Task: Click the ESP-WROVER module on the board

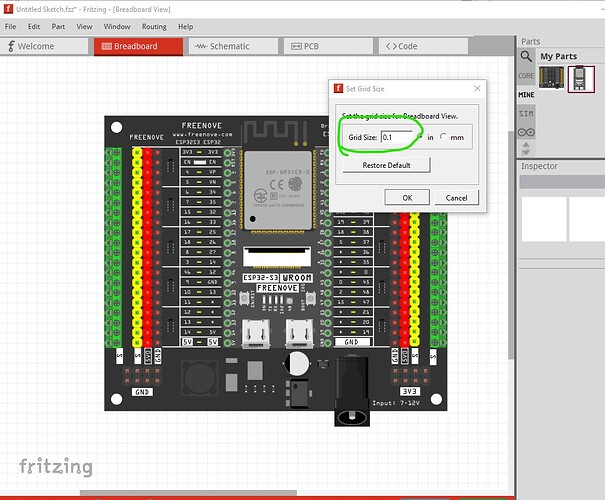Action: click(x=278, y=190)
